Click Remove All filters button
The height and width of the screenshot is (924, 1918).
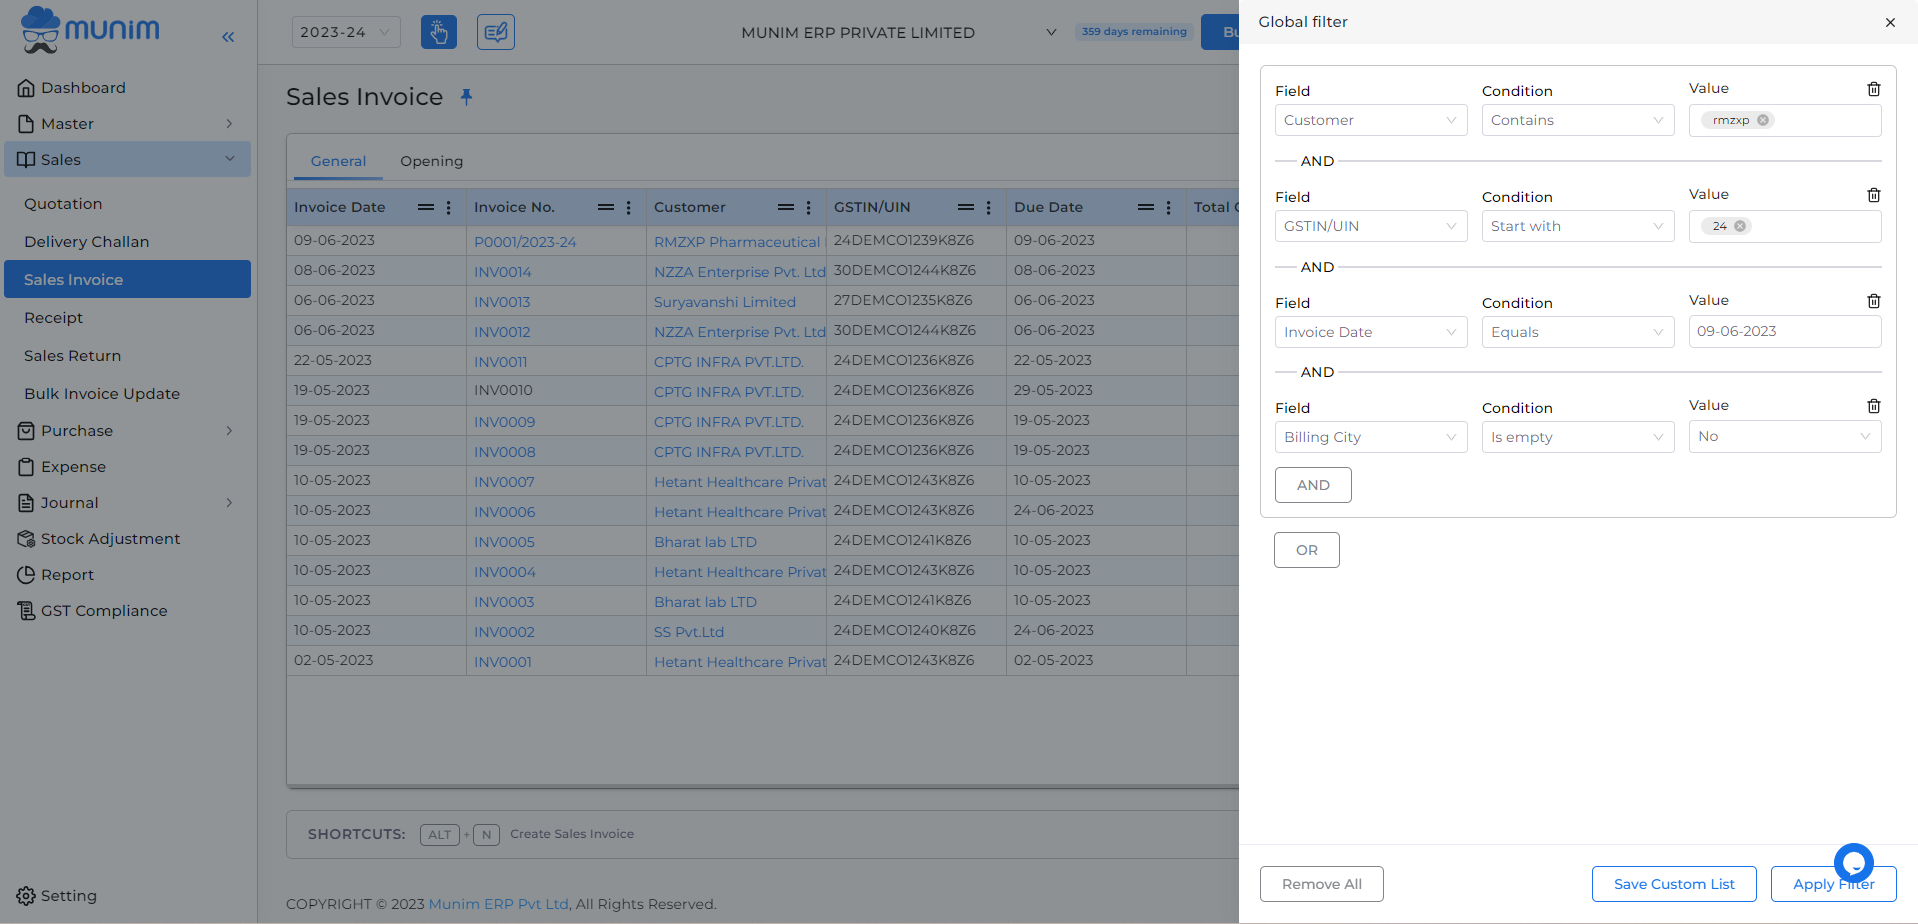(1322, 884)
